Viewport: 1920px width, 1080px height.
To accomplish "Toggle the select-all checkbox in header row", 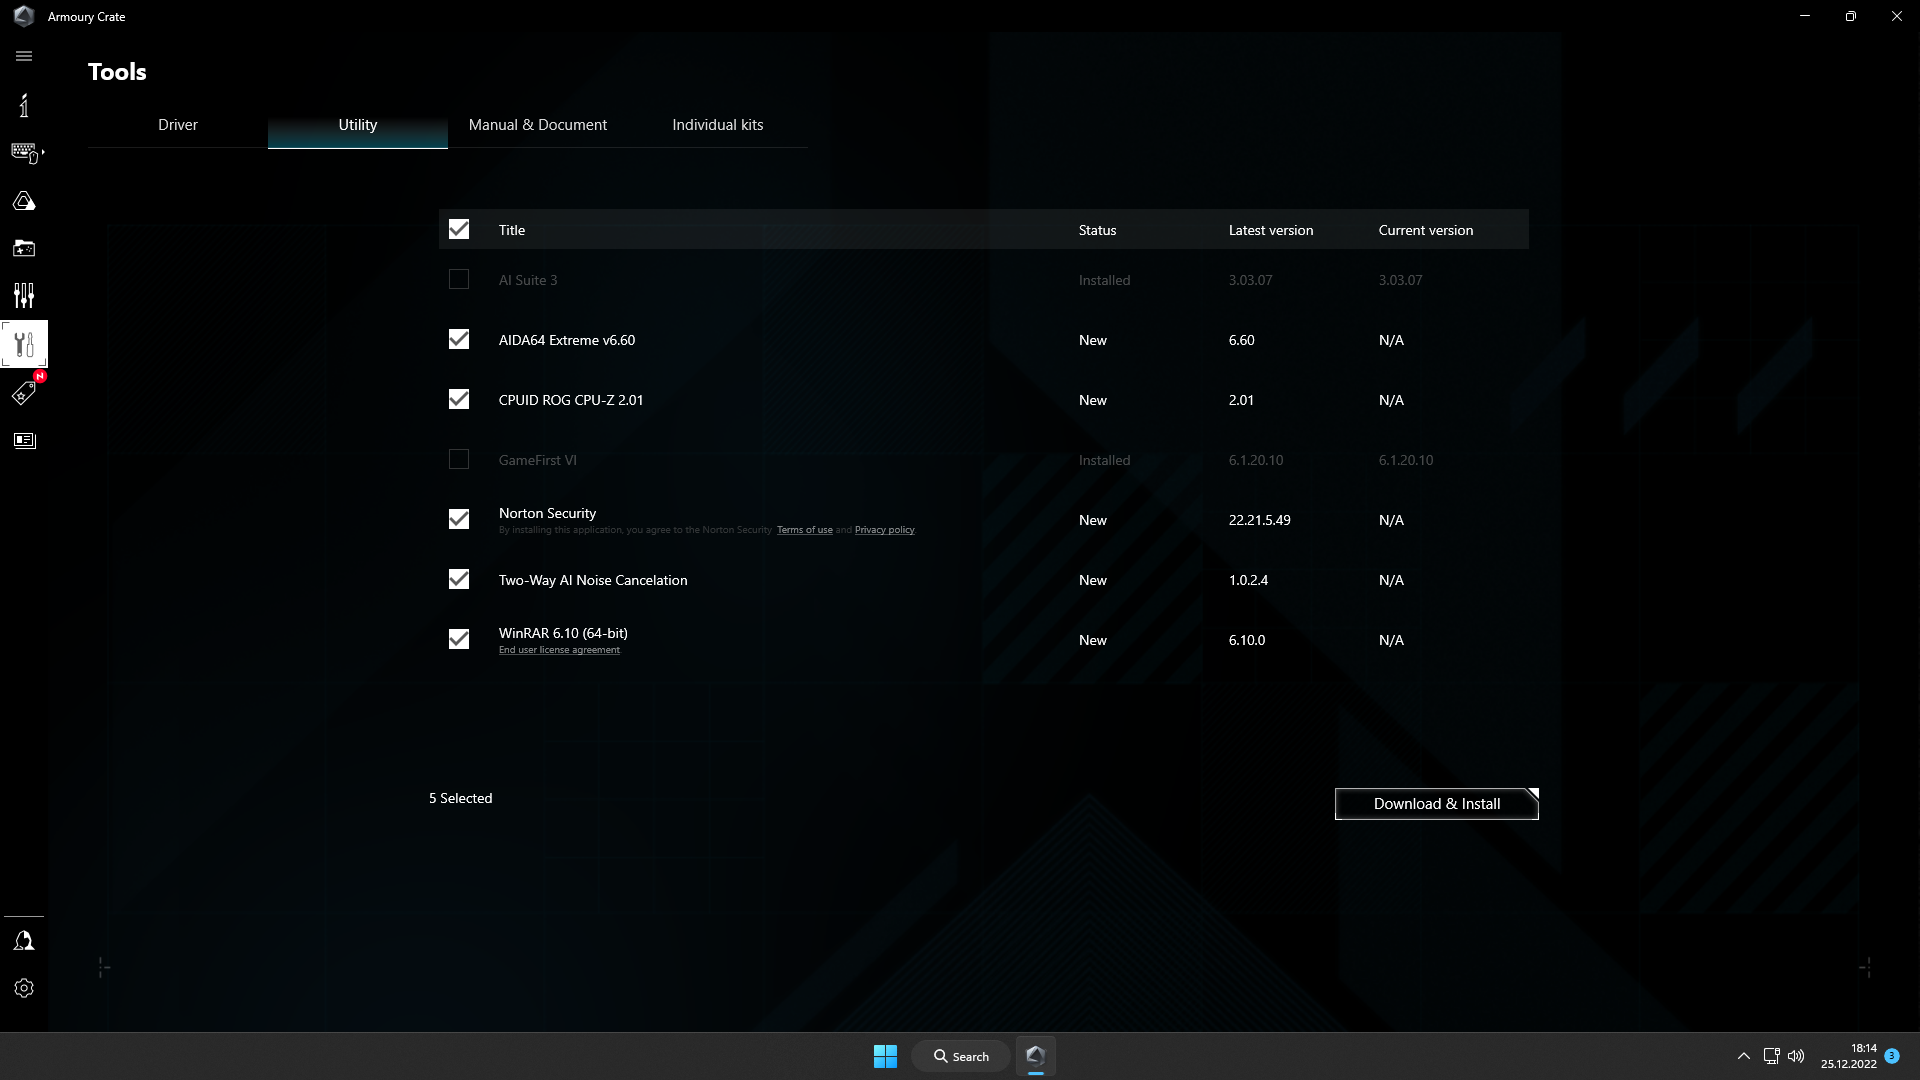I will (x=458, y=229).
